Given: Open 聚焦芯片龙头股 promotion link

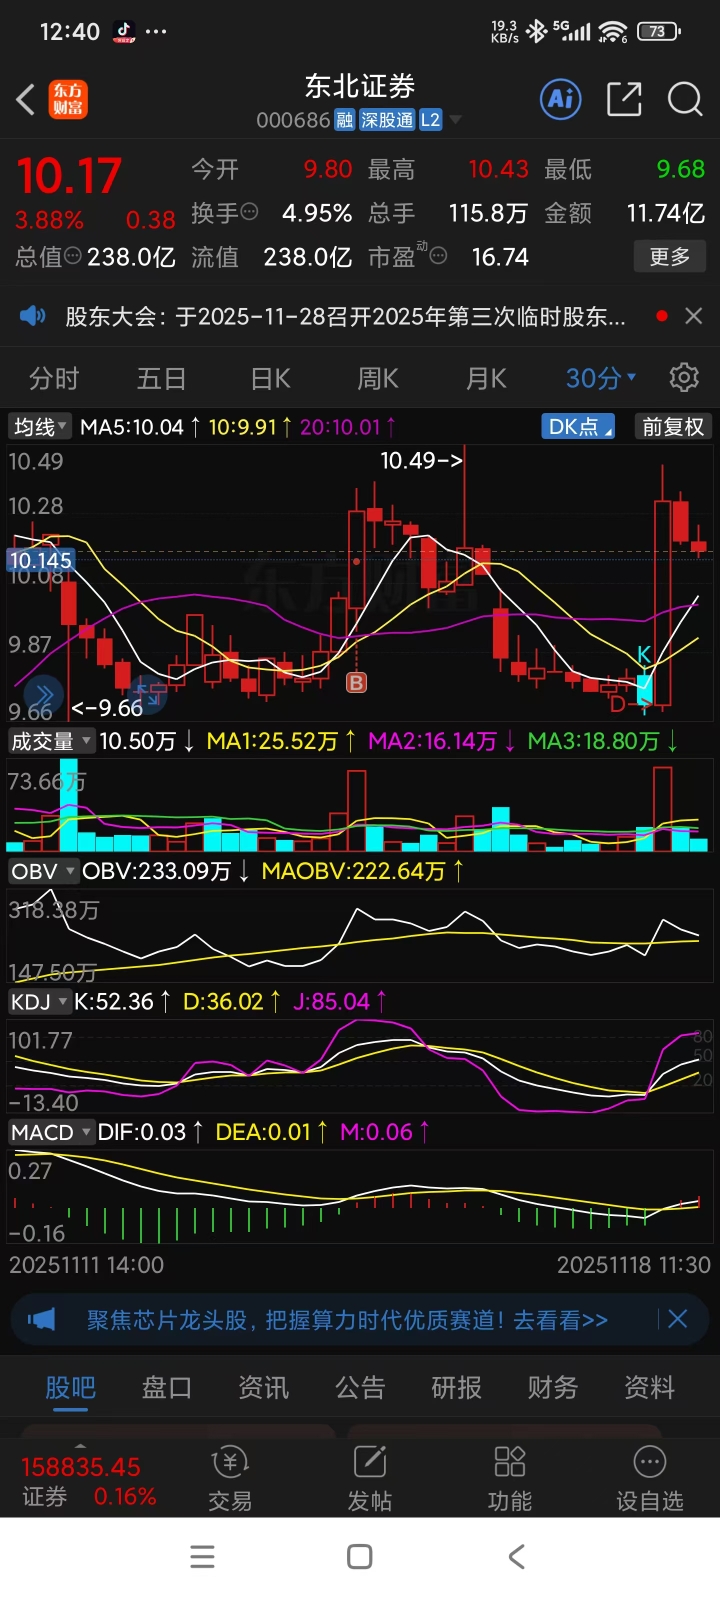Looking at the screenshot, I should (347, 1320).
